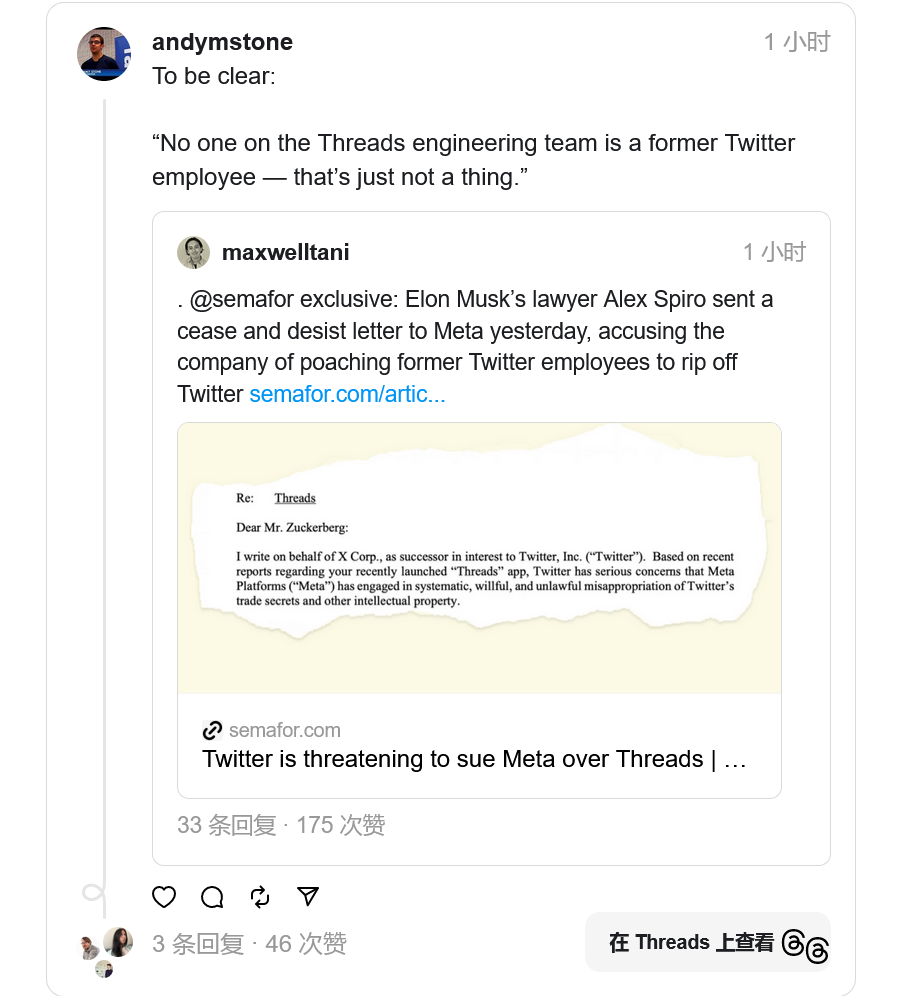This screenshot has width=900, height=997.
Task: Click the quoted post's 1 小时 timestamp
Action: point(773,252)
